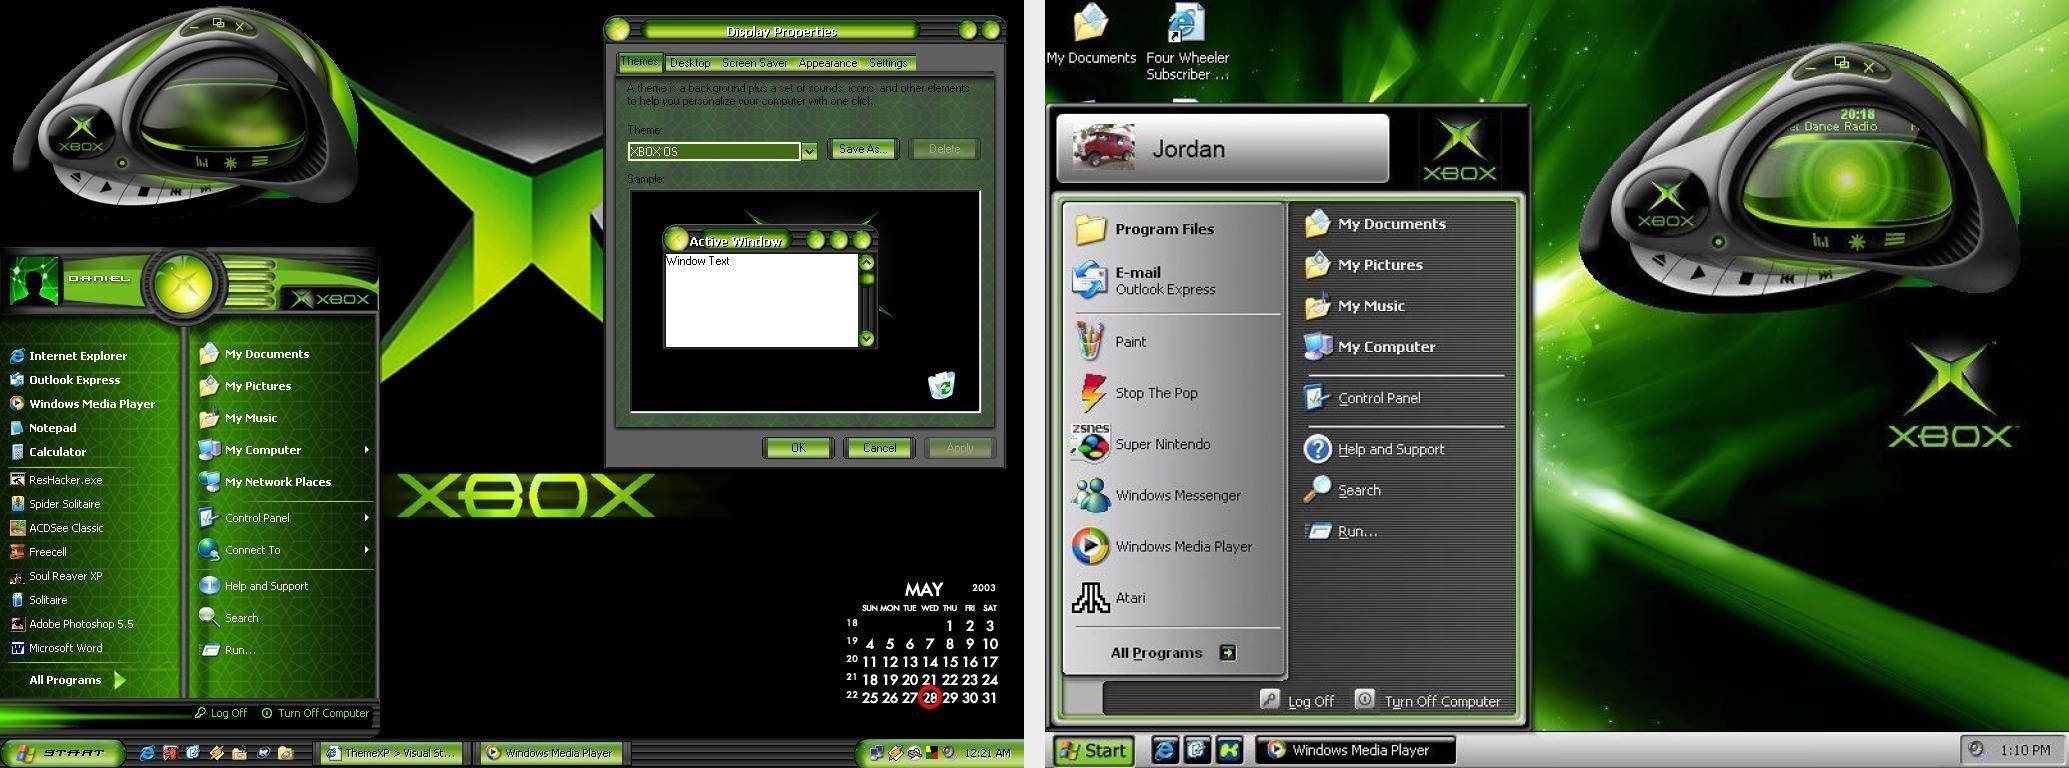Launch Atari from Jordan's Start menu

(x=1109, y=598)
